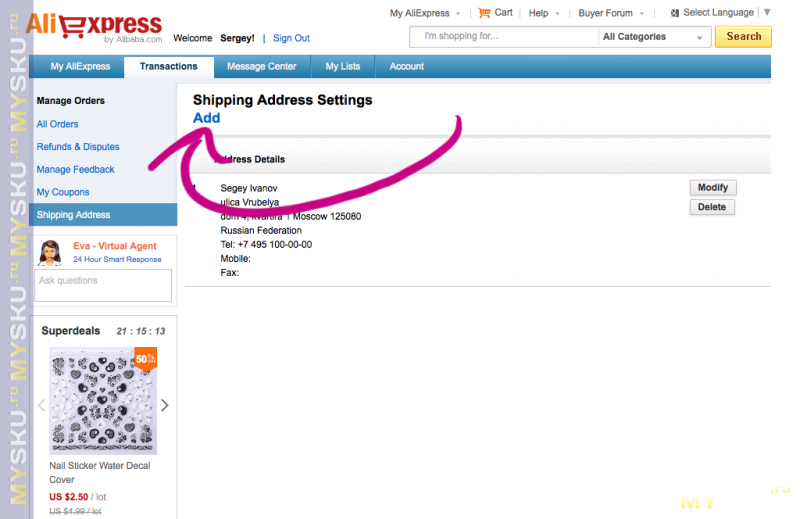Open the Nail Sticker product thumbnail
Viewport: 800px width, 519px height.
[x=103, y=402]
